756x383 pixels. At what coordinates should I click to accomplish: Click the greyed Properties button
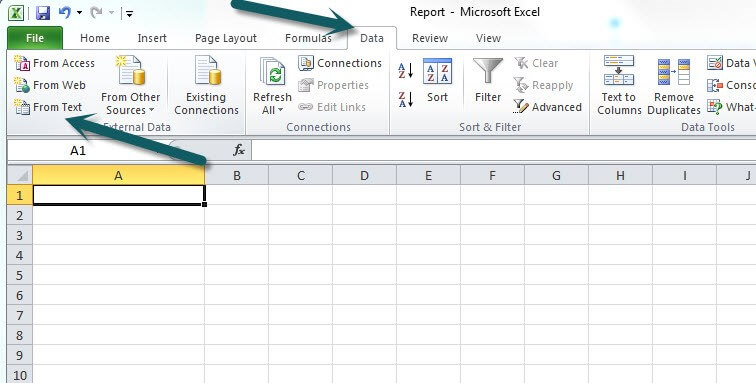333,85
